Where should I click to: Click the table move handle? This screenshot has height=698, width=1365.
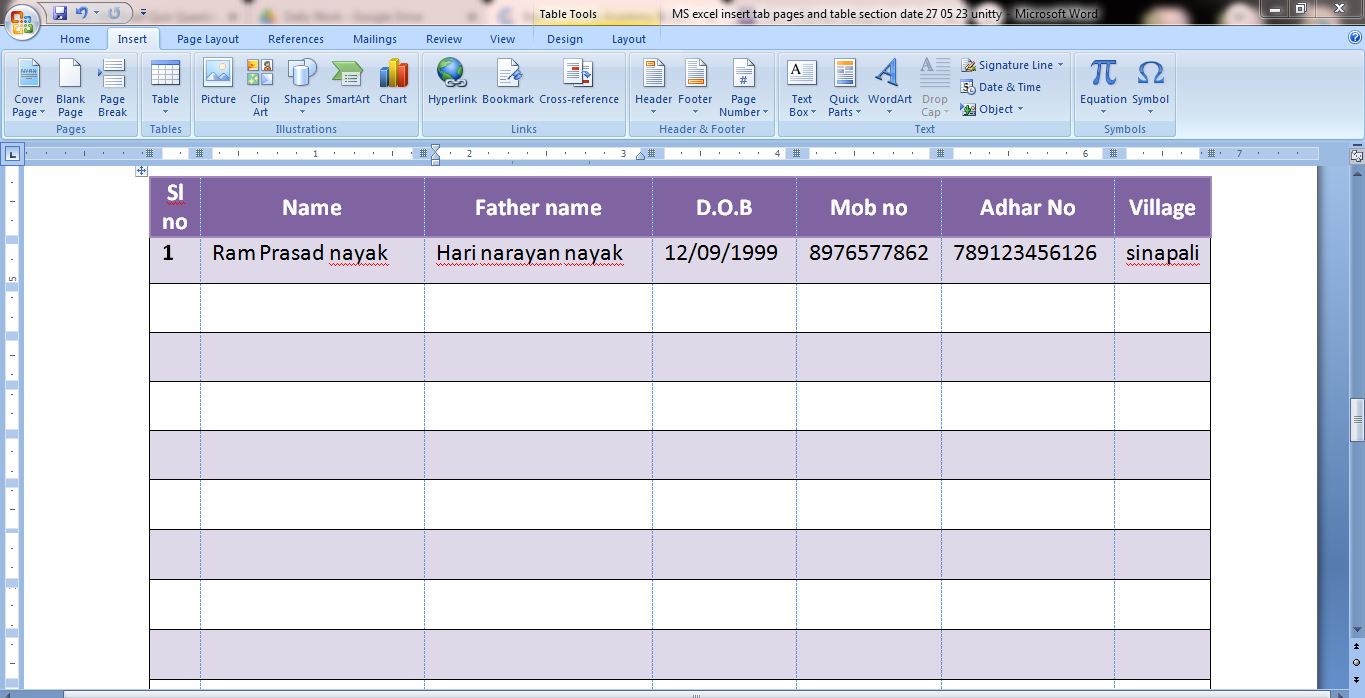click(142, 171)
